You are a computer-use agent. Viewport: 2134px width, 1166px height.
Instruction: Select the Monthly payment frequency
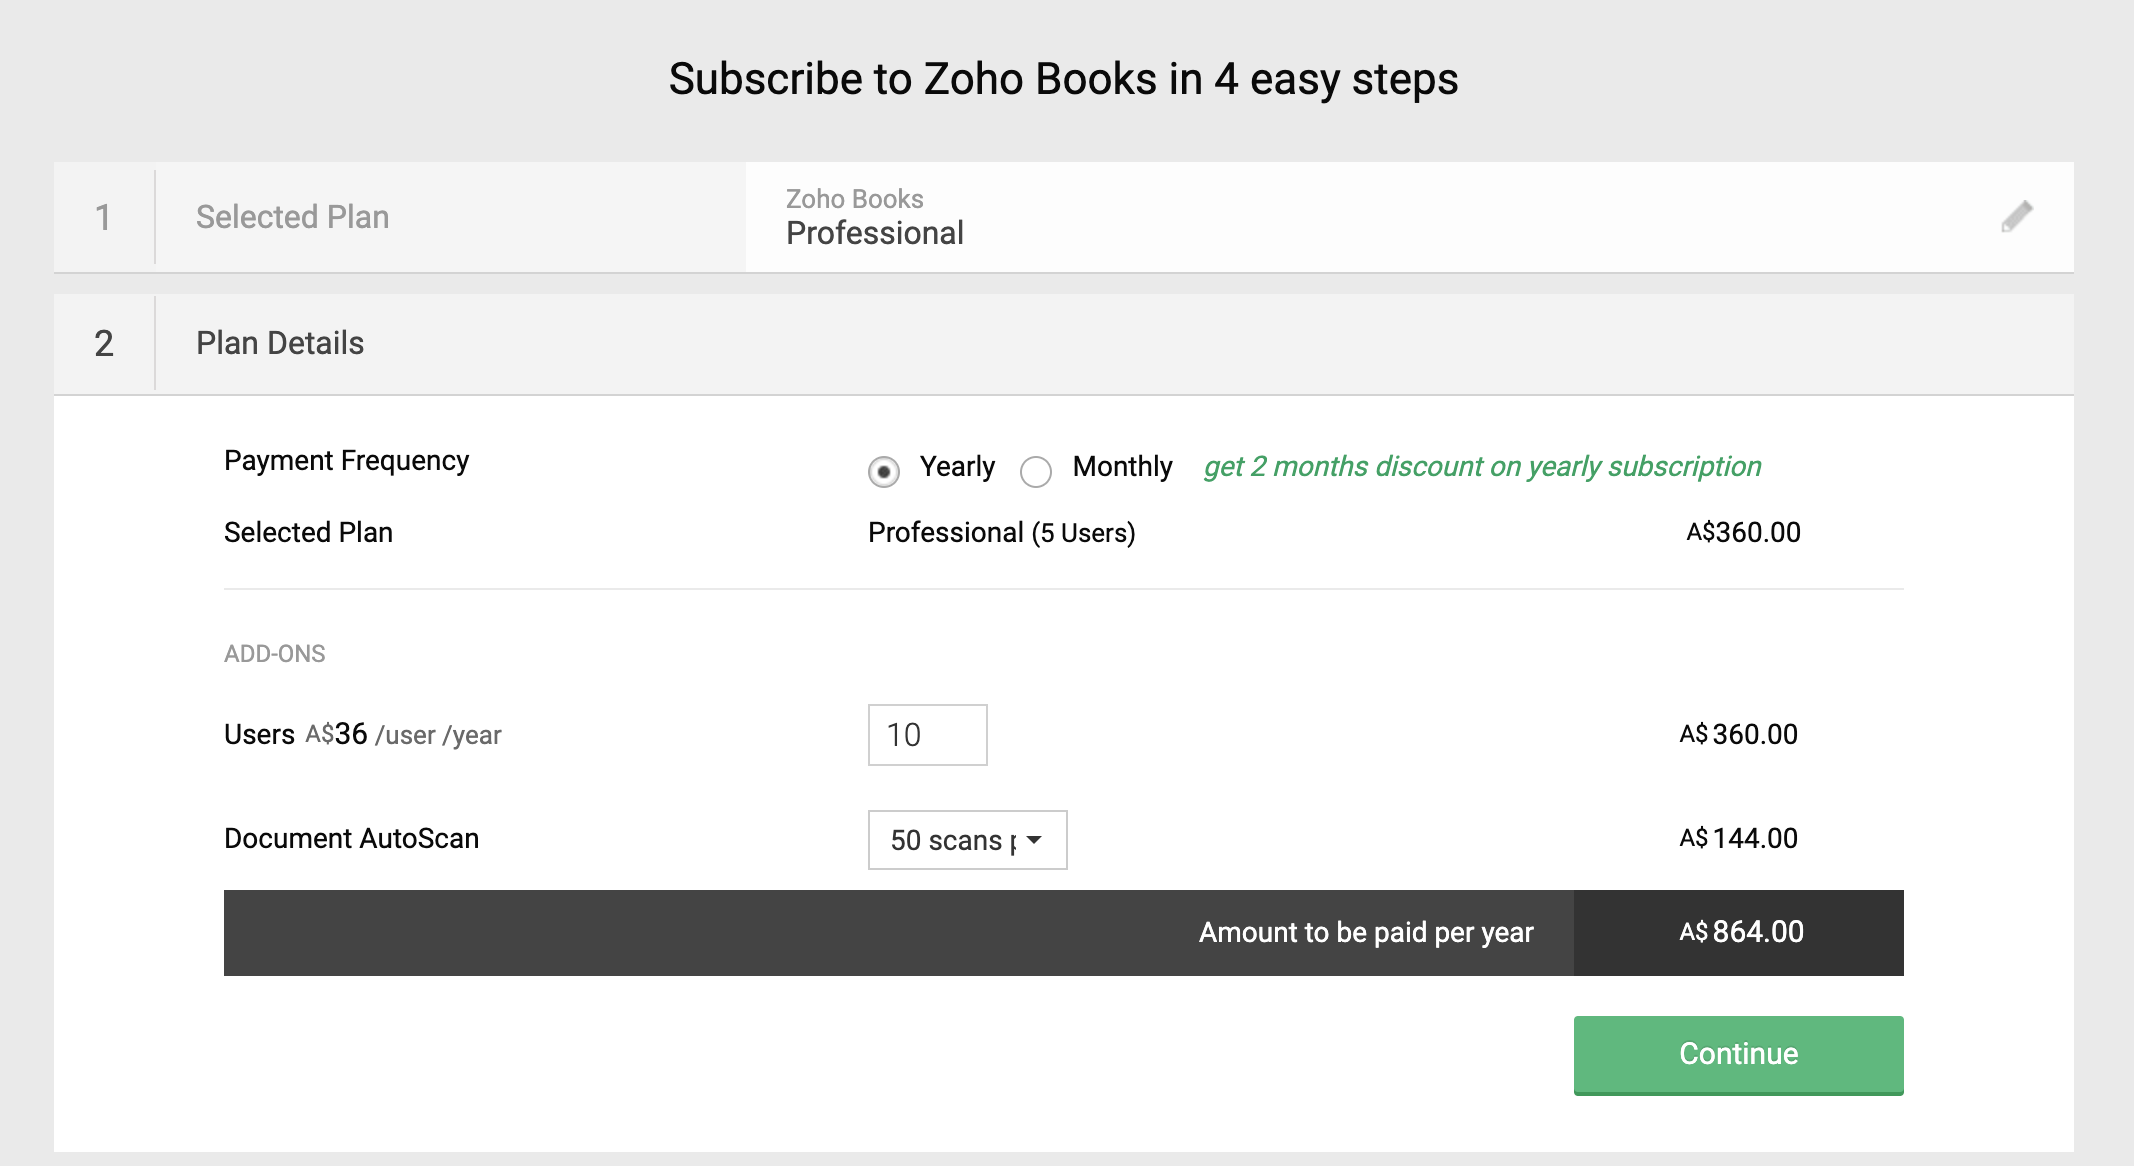pyautogui.click(x=1036, y=471)
